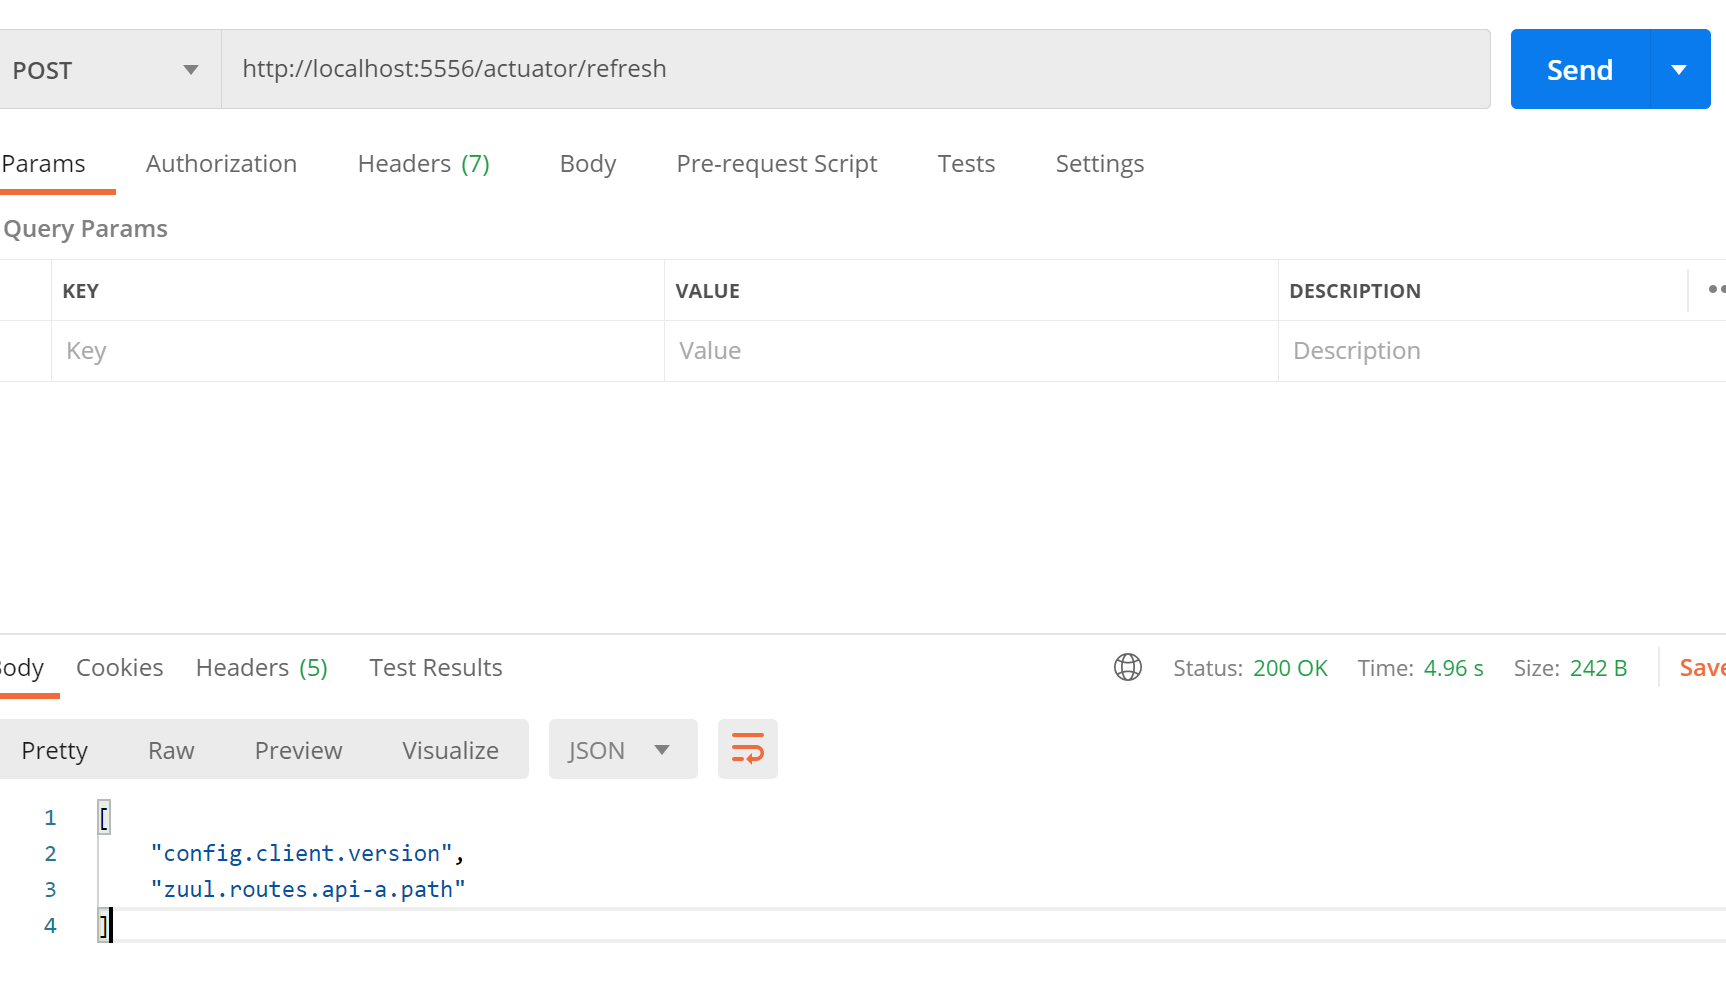1726x990 pixels.
Task: Open Pre-request Script tab
Action: coord(777,164)
